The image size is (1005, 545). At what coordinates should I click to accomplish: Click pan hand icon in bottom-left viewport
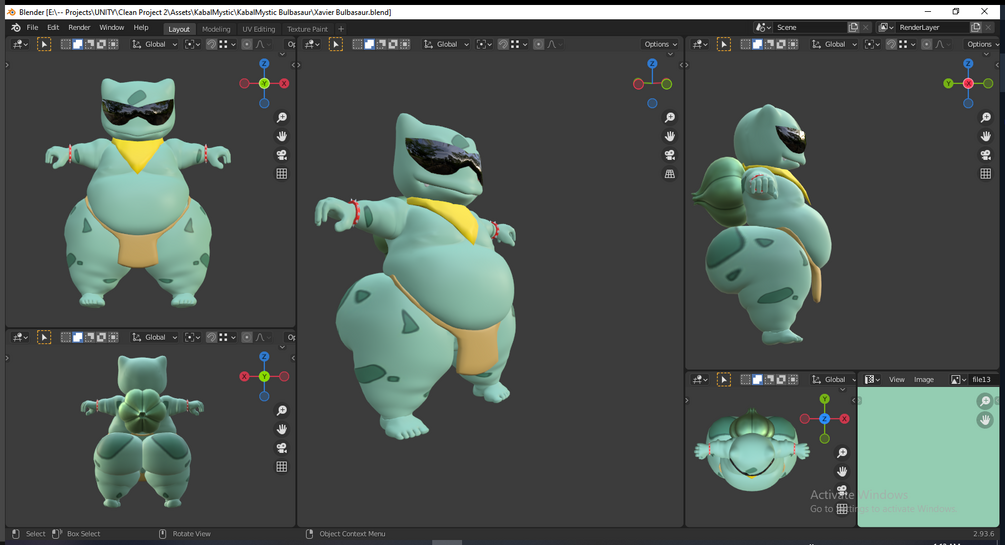click(x=281, y=429)
